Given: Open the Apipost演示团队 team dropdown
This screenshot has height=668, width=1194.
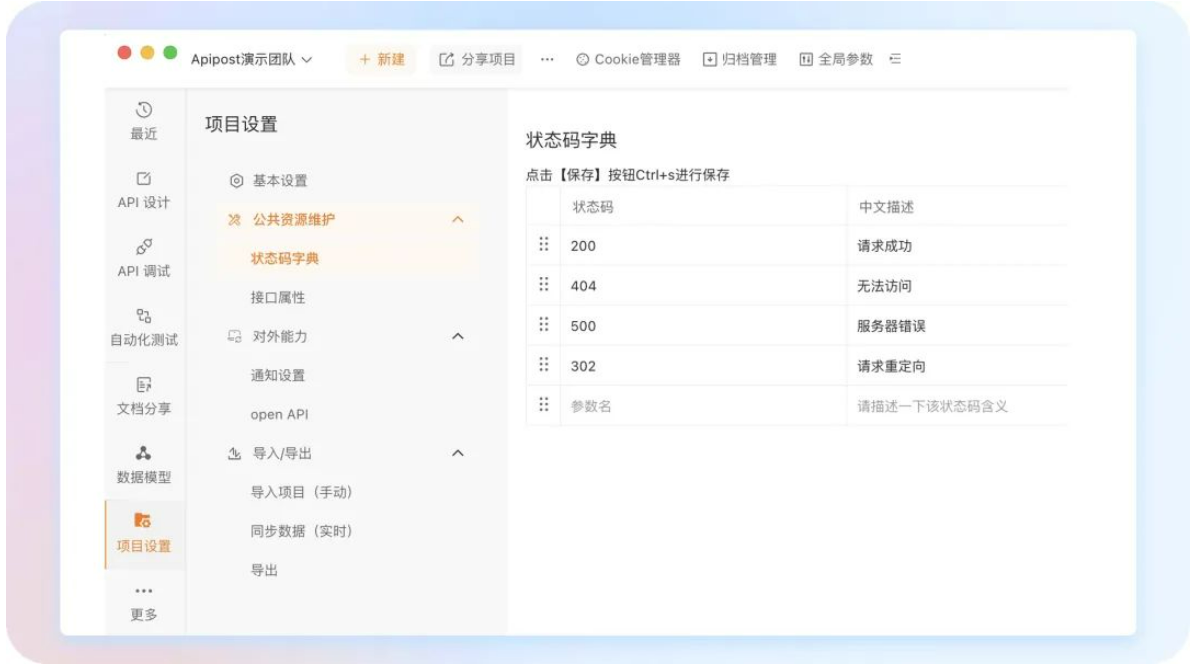Looking at the screenshot, I should tap(251, 59).
